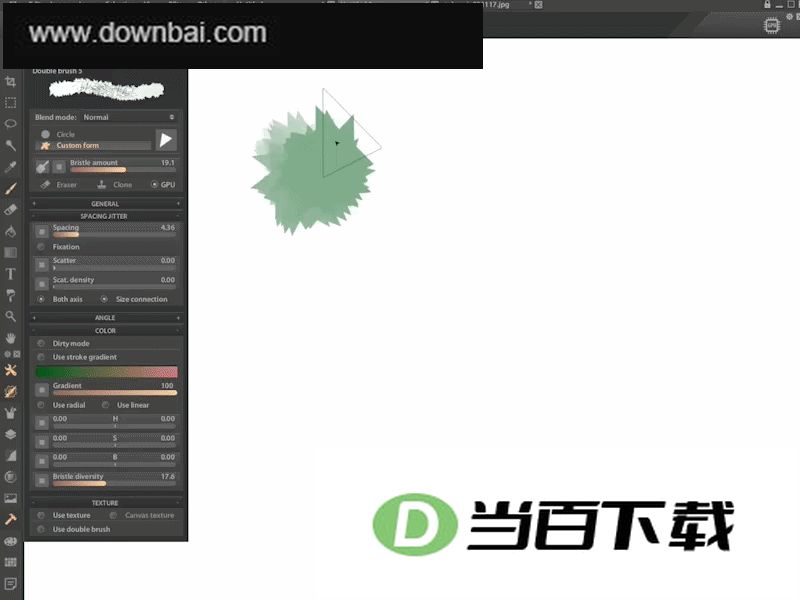Viewport: 800px width, 600px height.
Task: Select the Eraser tool in left toolbar
Action: (x=10, y=210)
